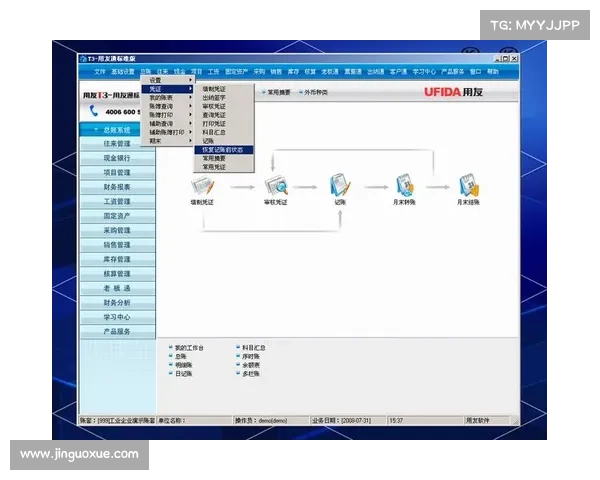Open the 填制凭证 workflow icon
Viewport: 600px width, 480px height.
coord(202,186)
